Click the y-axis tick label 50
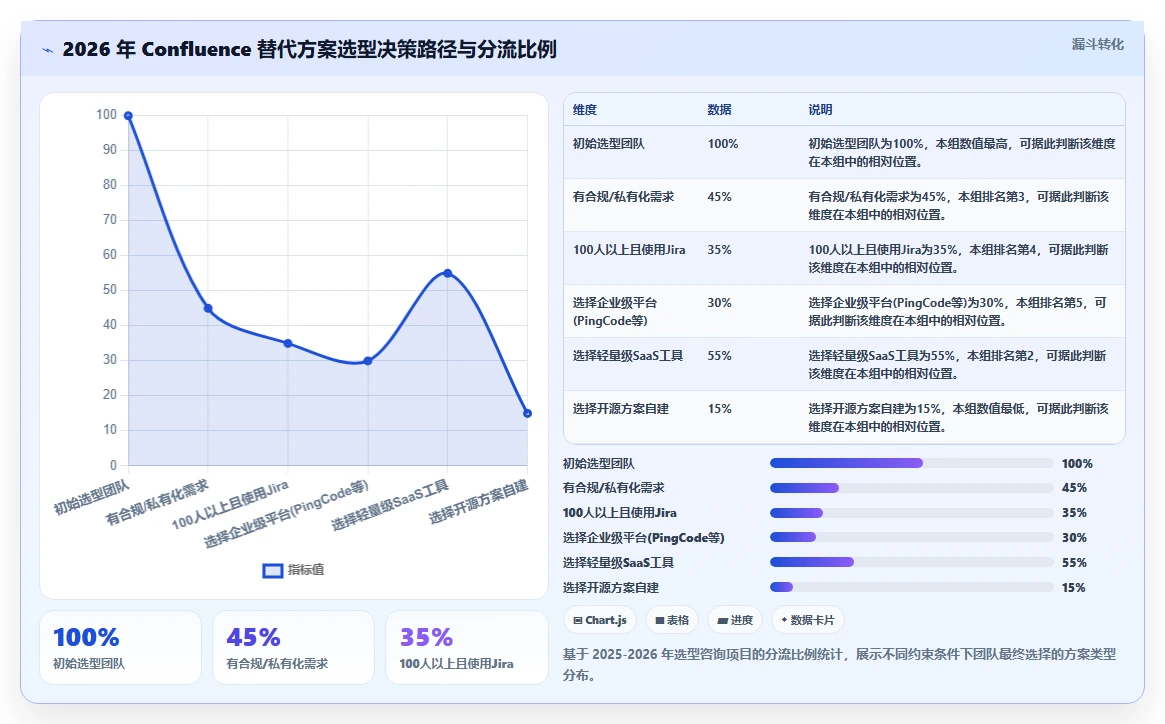Image resolution: width=1165 pixels, height=724 pixels. coord(109,289)
